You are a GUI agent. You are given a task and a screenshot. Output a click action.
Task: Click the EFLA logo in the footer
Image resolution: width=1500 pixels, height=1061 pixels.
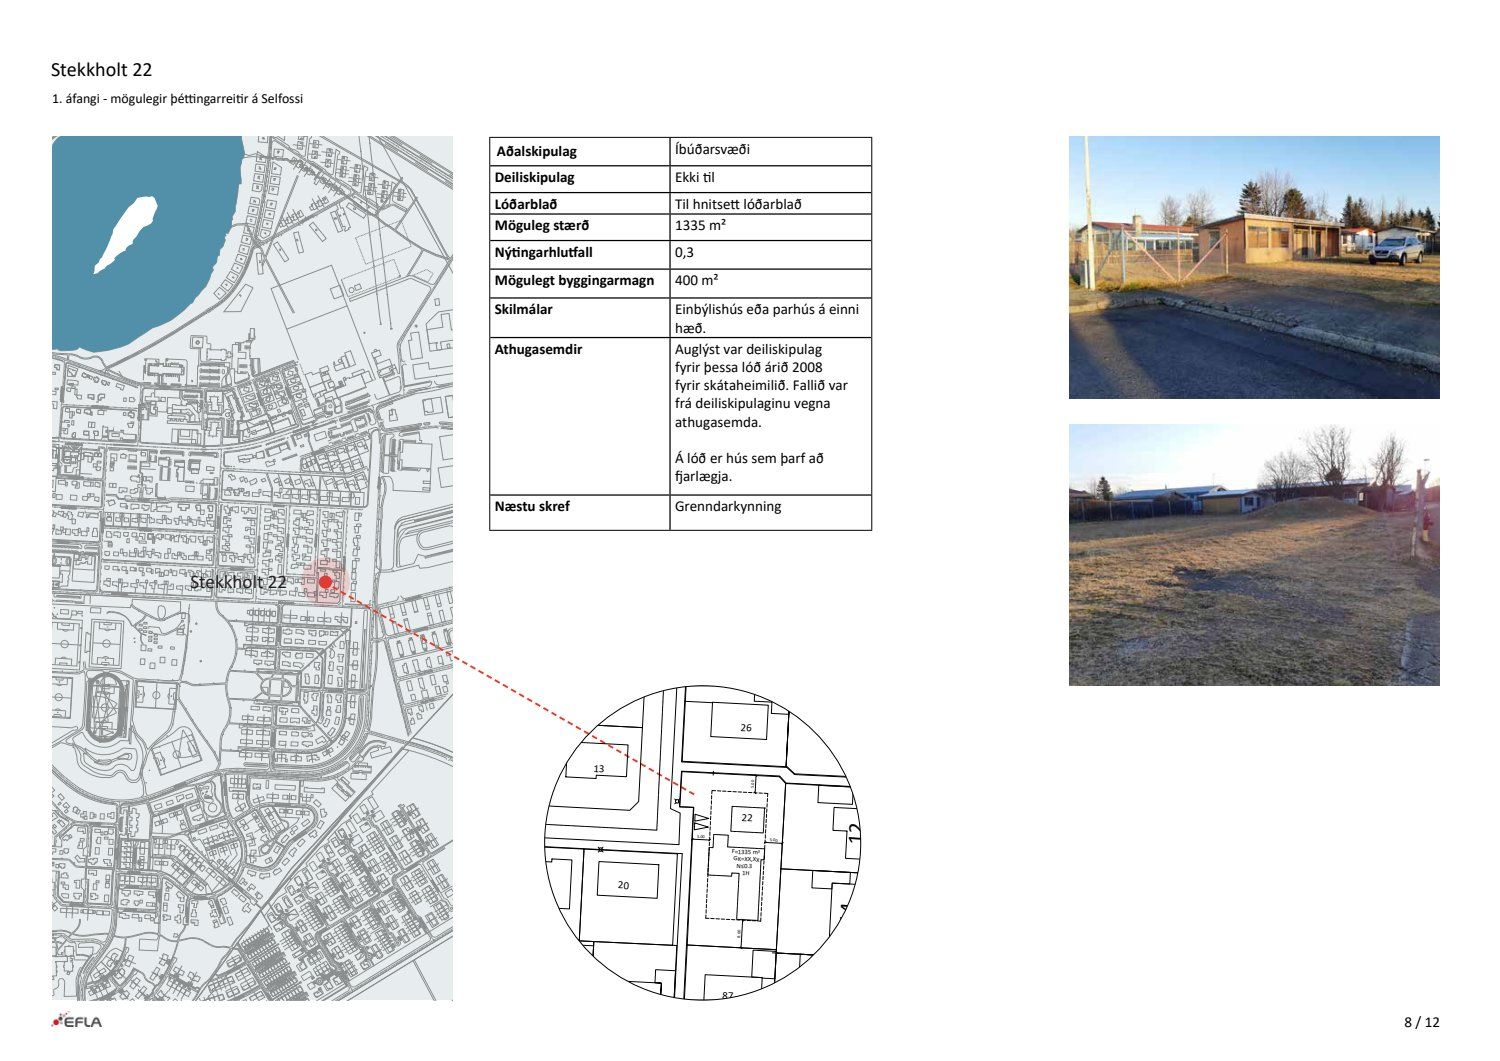(77, 1021)
